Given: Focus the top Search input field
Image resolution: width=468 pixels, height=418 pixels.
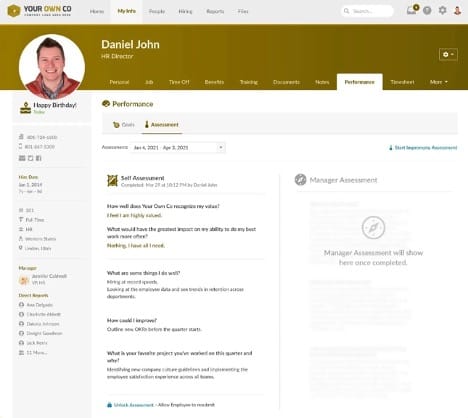Looking at the screenshot, I should click(x=367, y=11).
